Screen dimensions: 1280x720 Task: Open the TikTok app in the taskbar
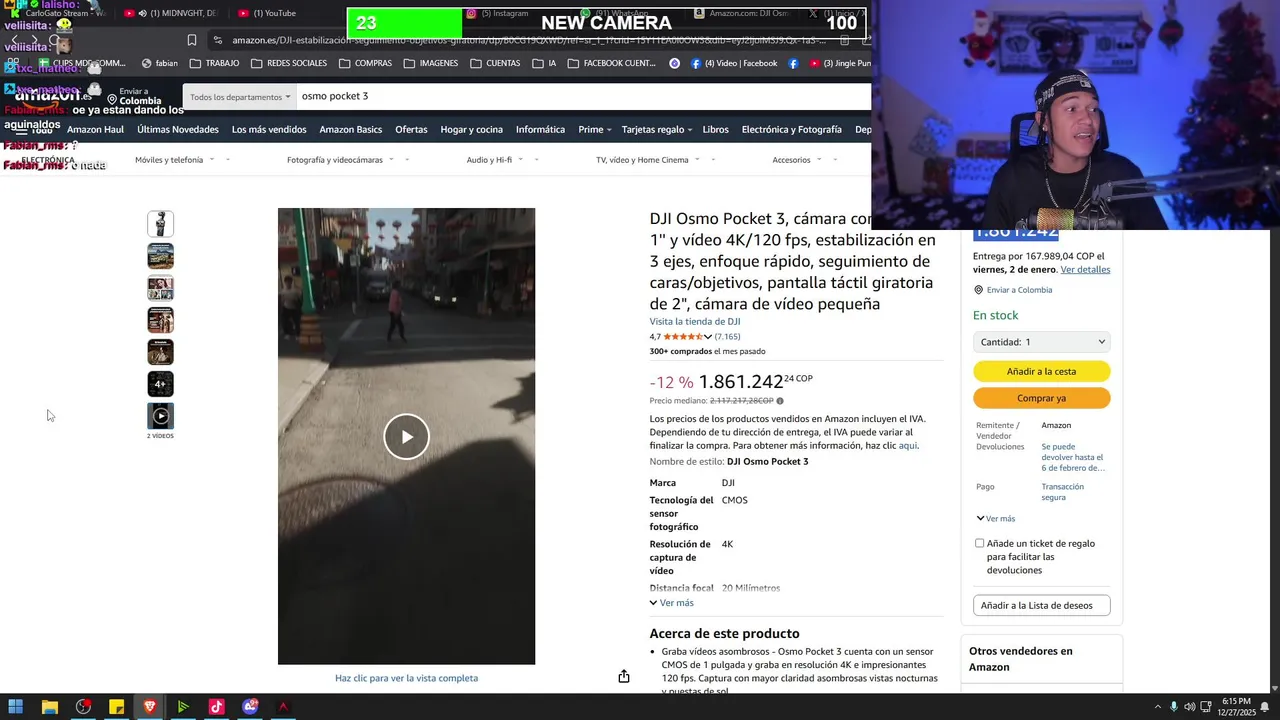tap(216, 707)
